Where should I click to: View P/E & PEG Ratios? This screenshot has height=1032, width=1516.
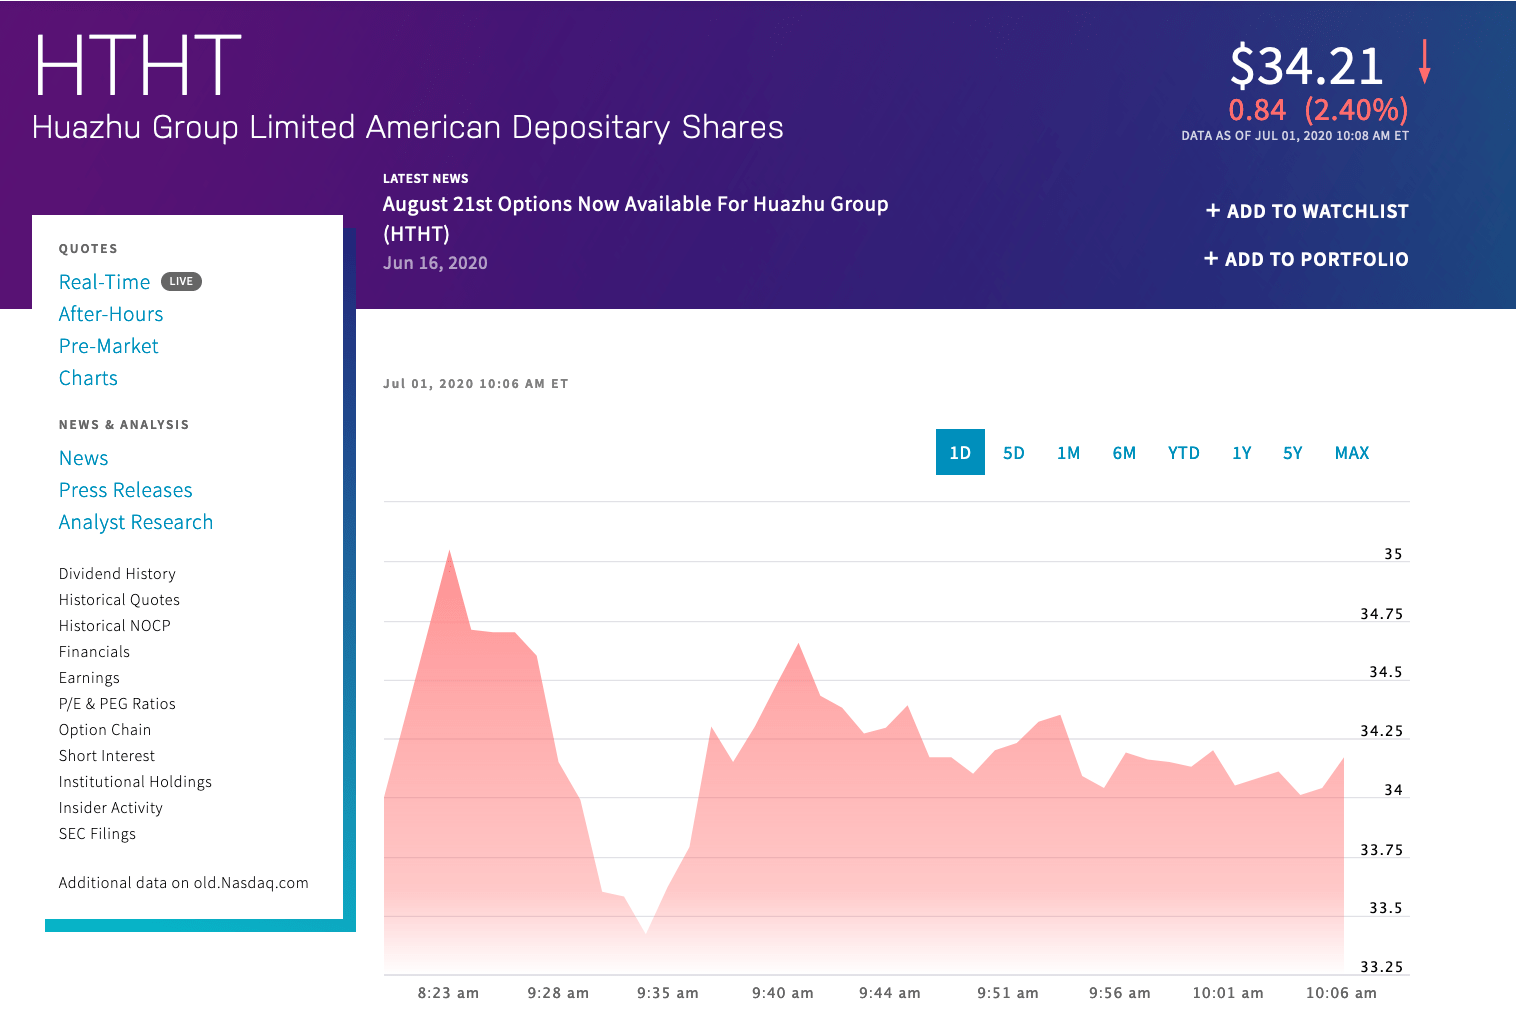[117, 704]
